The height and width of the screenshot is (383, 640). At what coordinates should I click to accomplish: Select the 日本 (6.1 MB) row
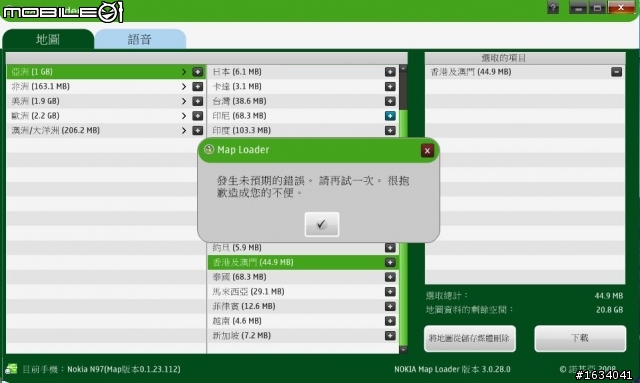point(303,72)
